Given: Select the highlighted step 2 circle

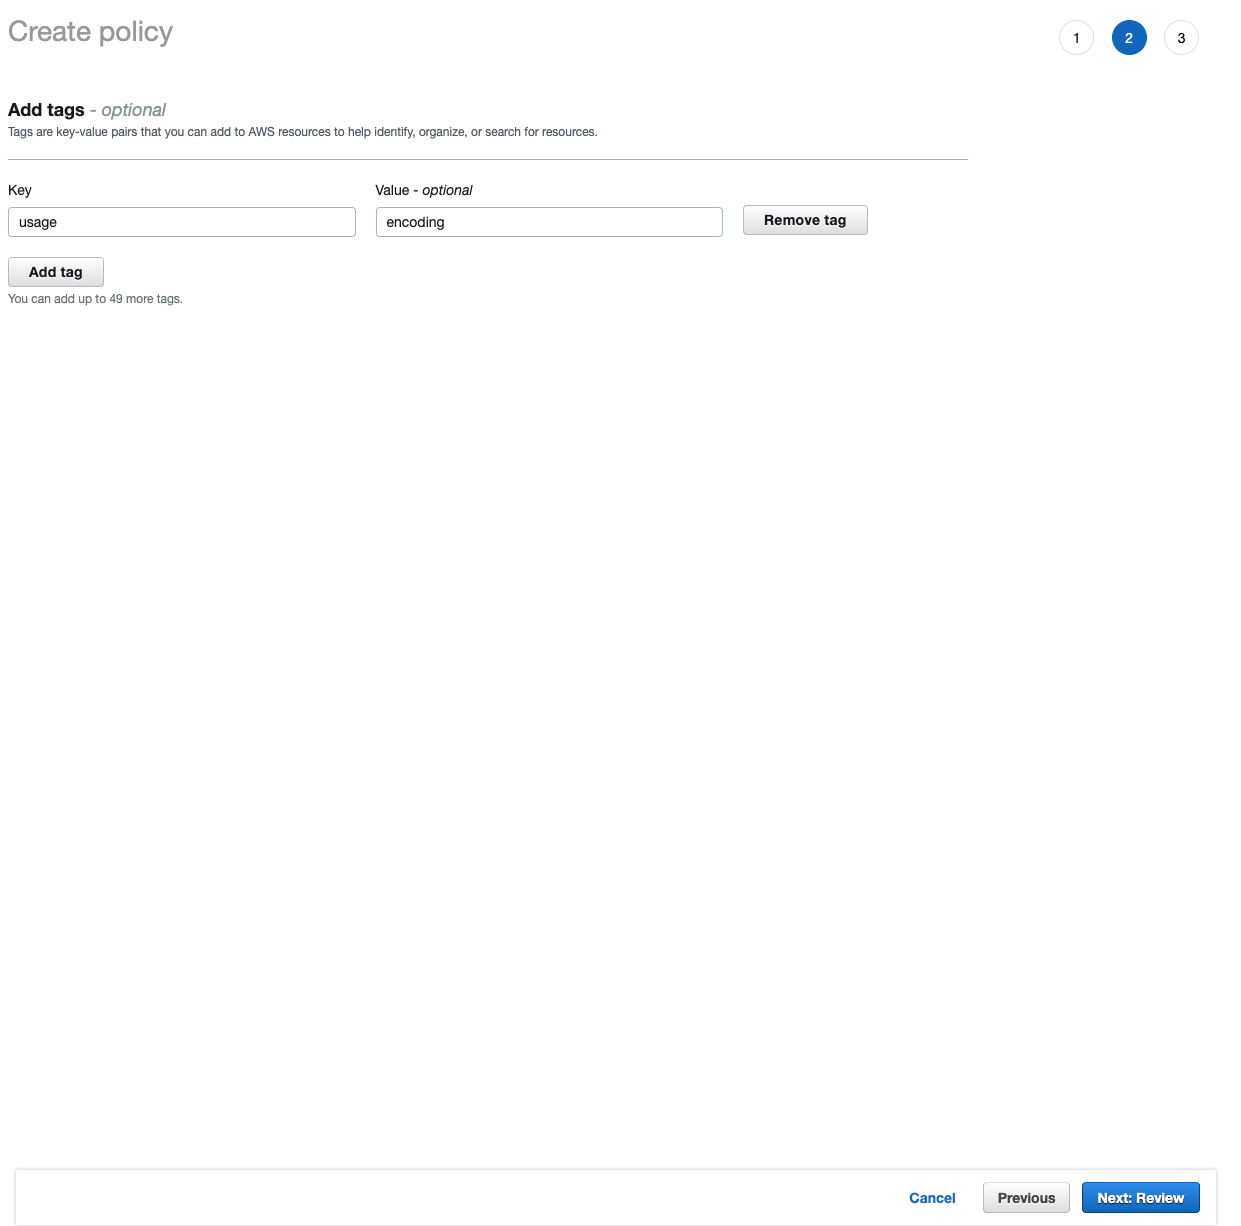Looking at the screenshot, I should (1128, 38).
